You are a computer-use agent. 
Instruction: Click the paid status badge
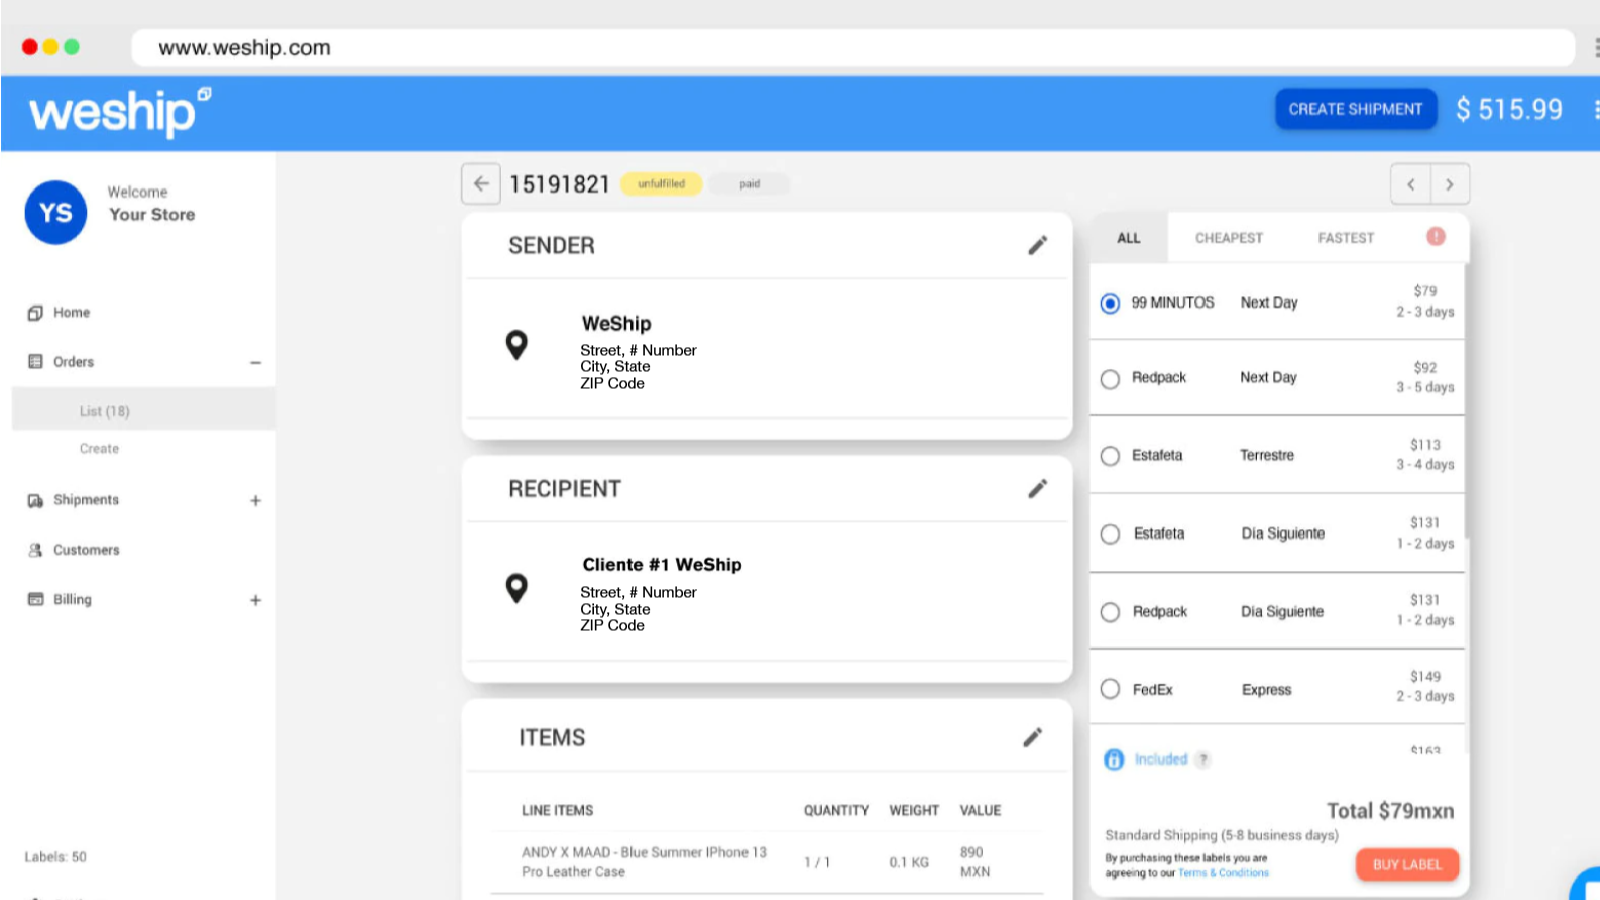point(749,184)
